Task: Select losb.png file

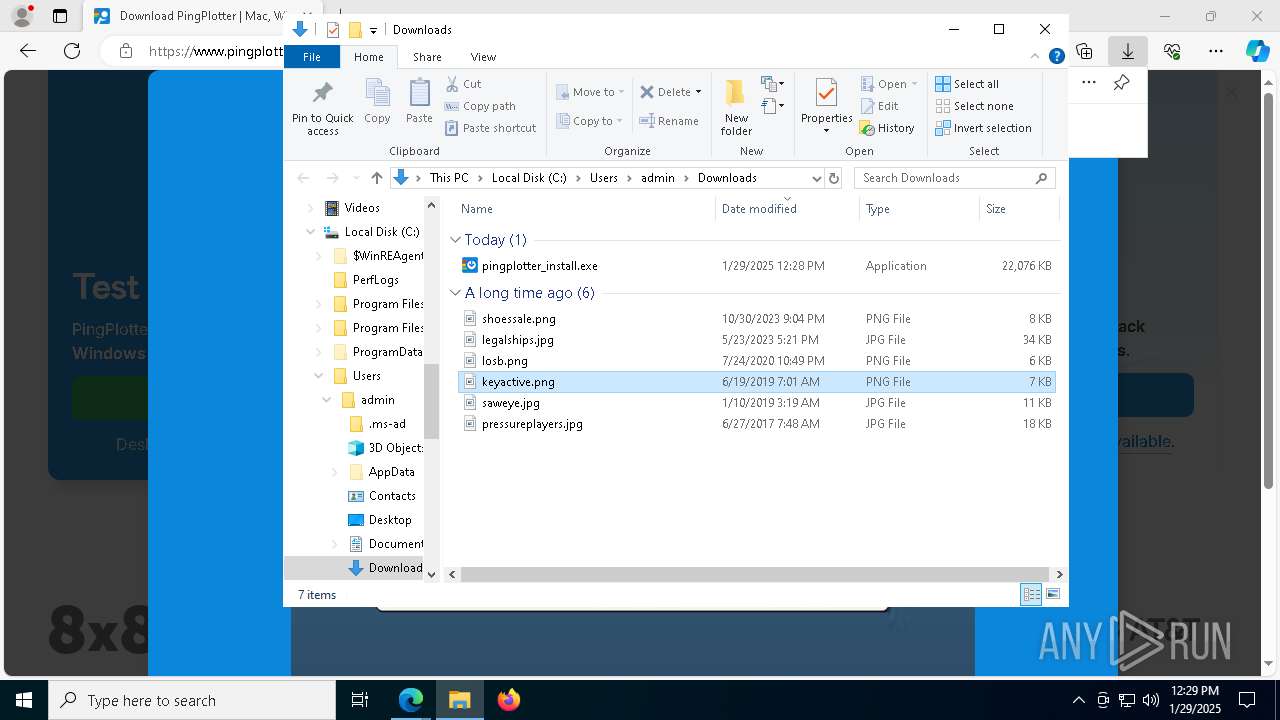Action: pyautogui.click(x=756, y=361)
